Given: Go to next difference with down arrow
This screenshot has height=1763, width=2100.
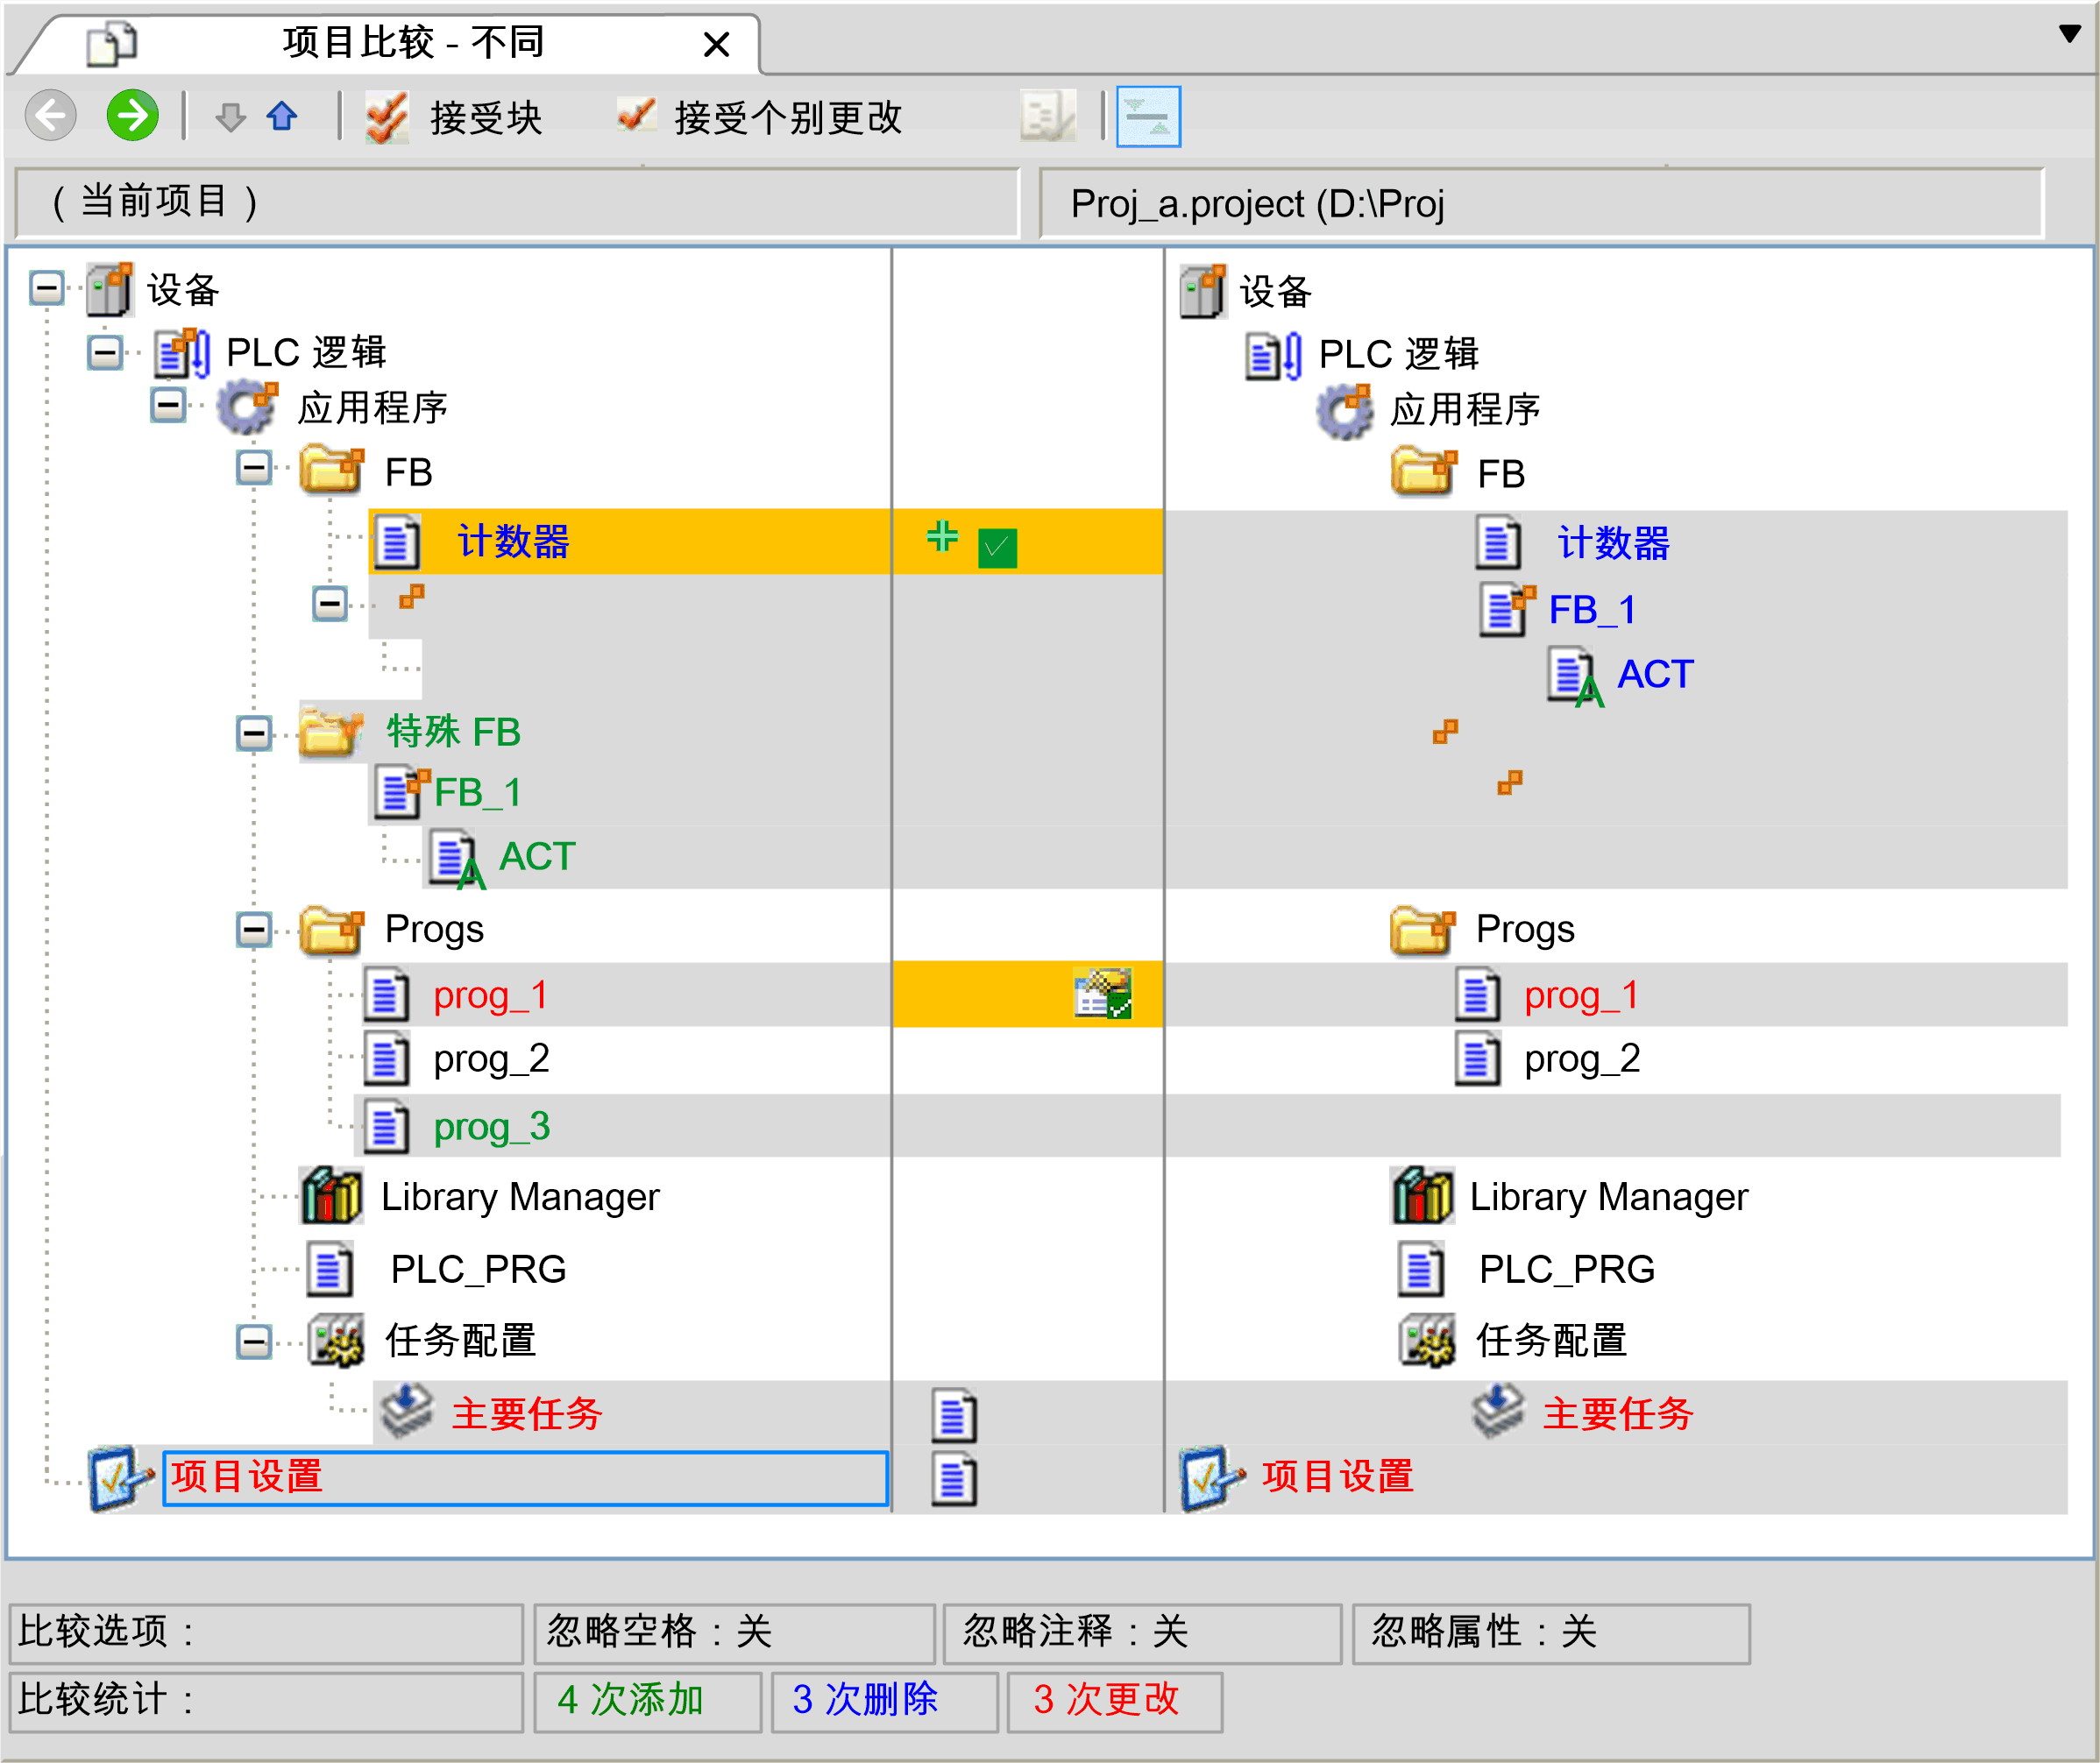Looking at the screenshot, I should (231, 117).
